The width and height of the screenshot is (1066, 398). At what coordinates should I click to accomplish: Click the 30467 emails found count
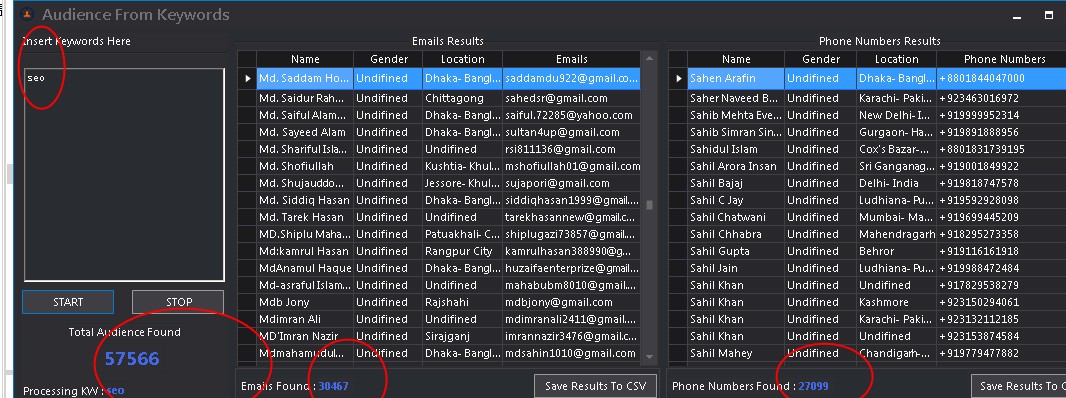[x=333, y=386]
